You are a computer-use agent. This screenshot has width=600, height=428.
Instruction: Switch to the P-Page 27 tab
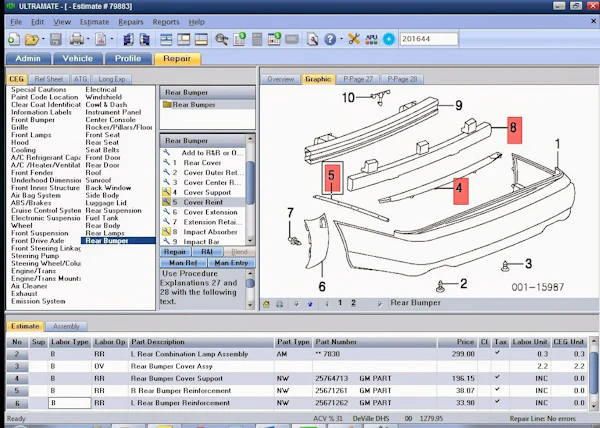click(x=358, y=79)
